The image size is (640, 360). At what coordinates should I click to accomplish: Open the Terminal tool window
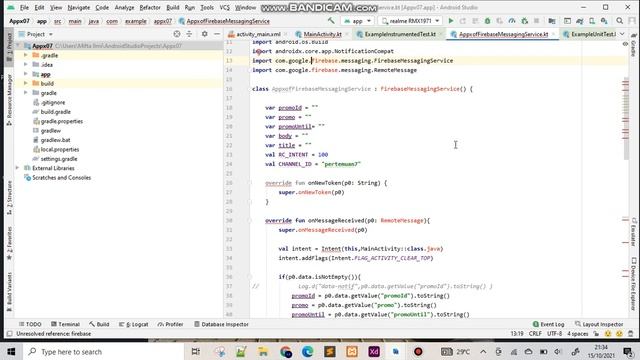coord(65,324)
